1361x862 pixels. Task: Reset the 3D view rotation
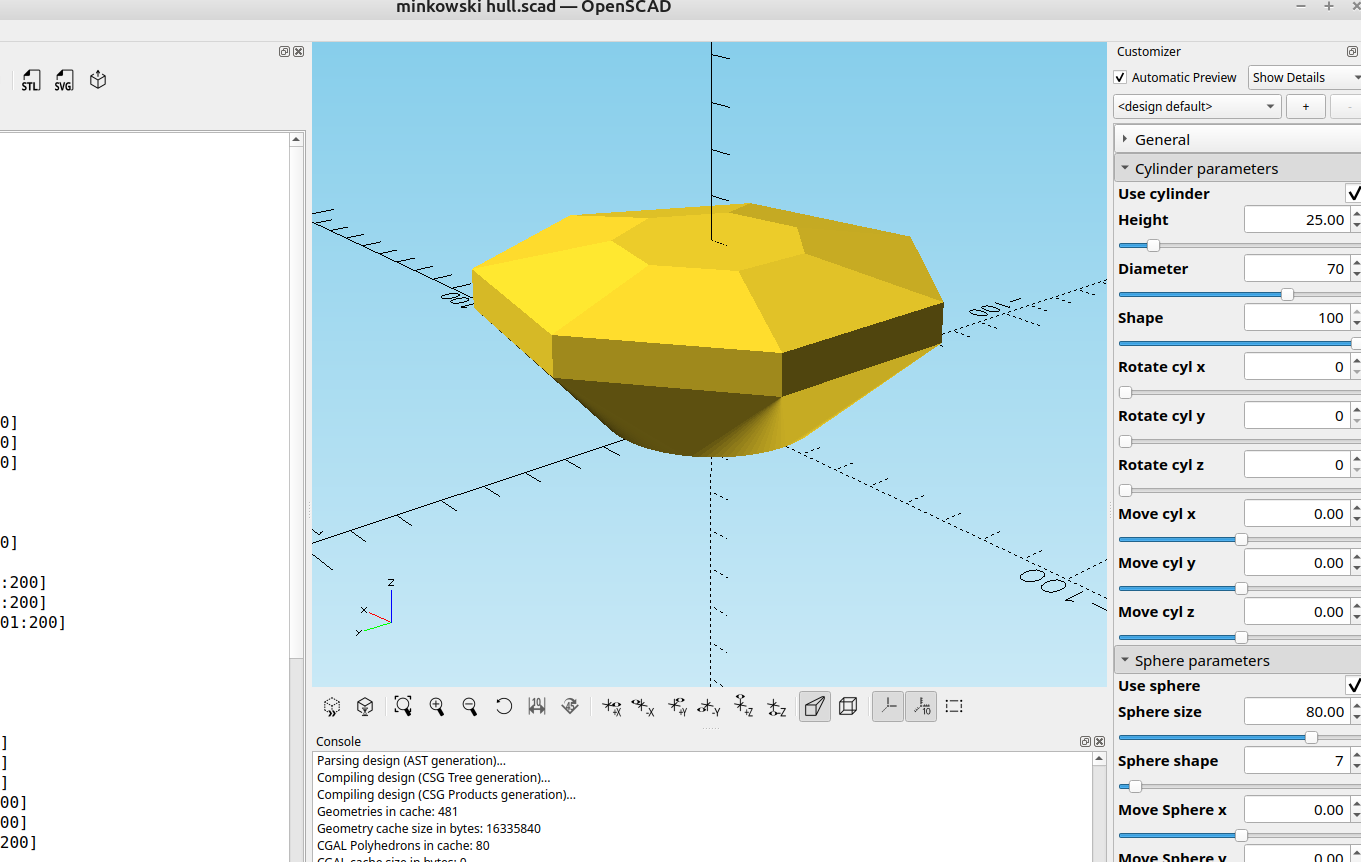[x=504, y=706]
